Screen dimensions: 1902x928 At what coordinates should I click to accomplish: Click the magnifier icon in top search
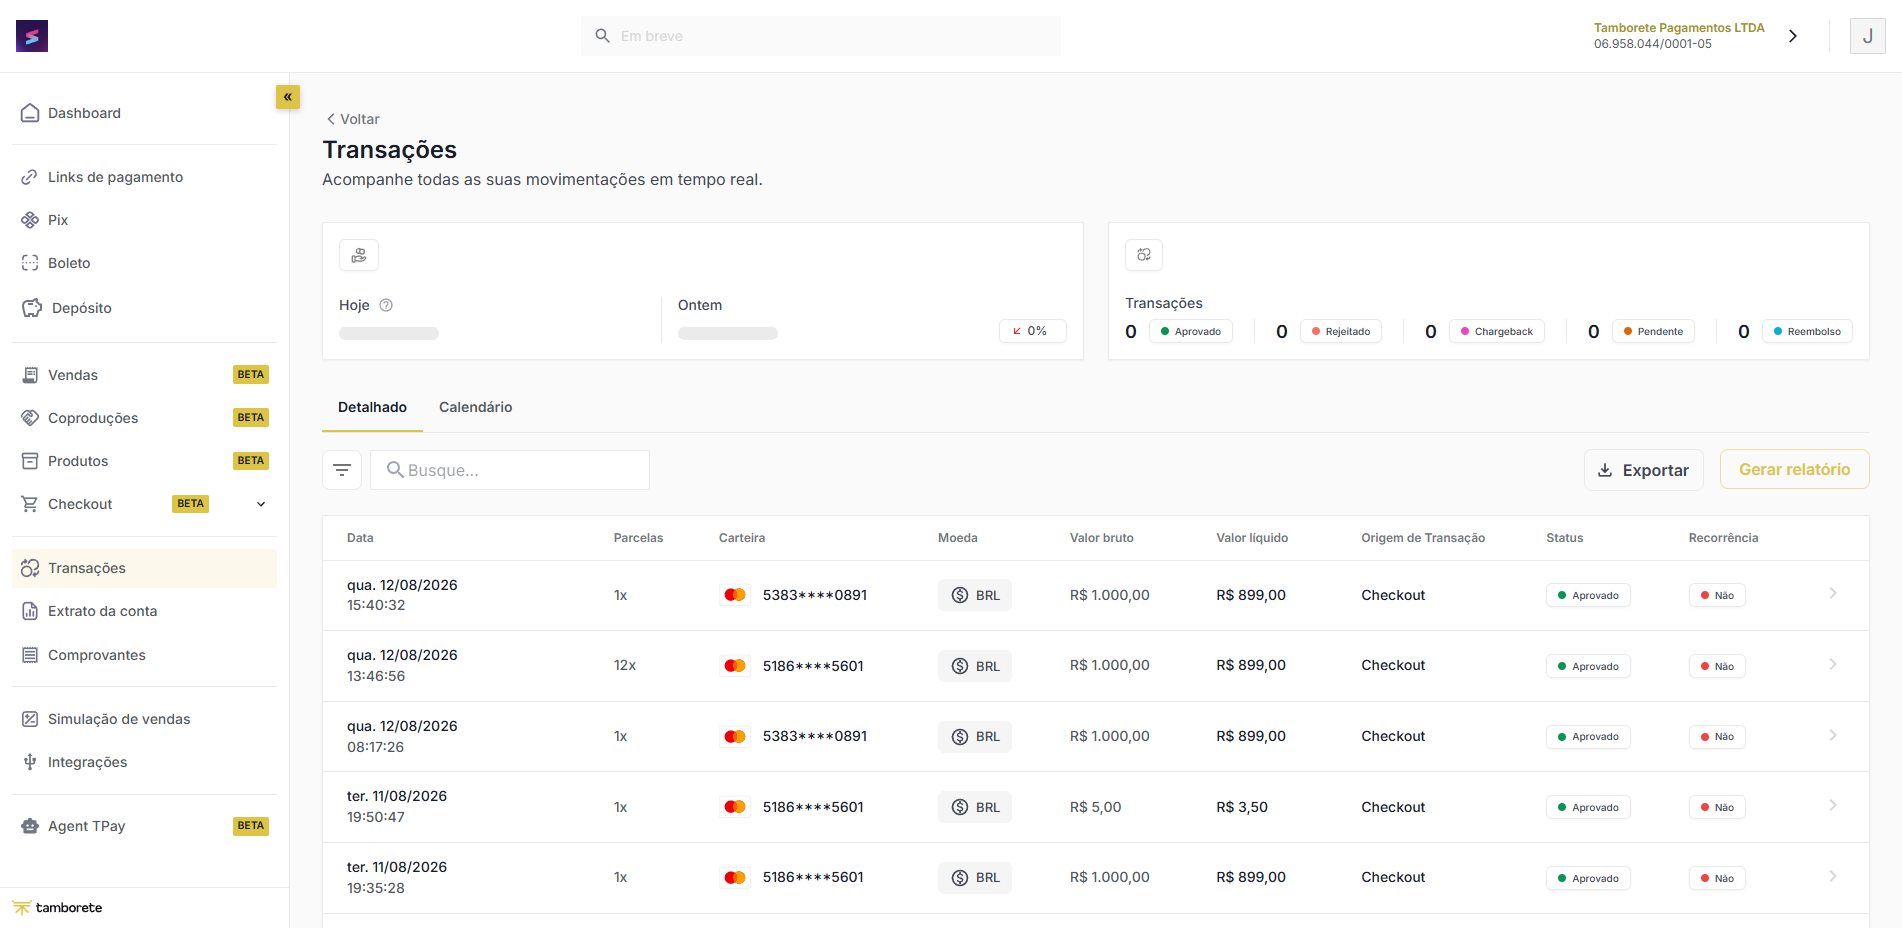(603, 36)
